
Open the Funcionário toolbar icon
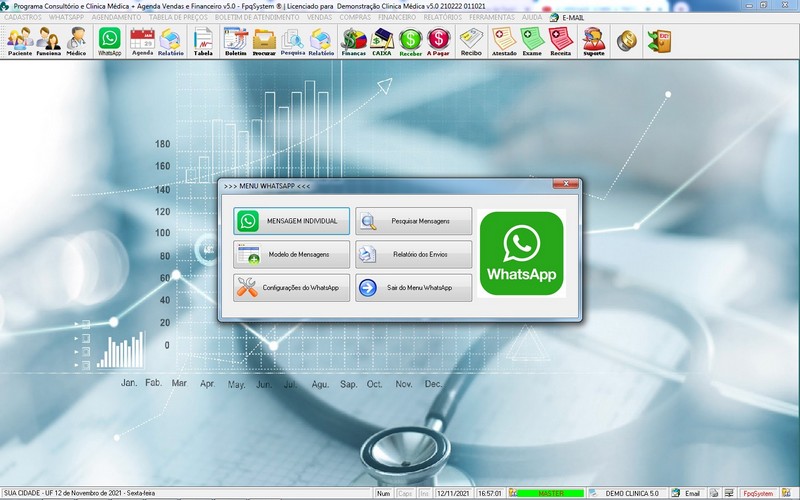(48, 41)
